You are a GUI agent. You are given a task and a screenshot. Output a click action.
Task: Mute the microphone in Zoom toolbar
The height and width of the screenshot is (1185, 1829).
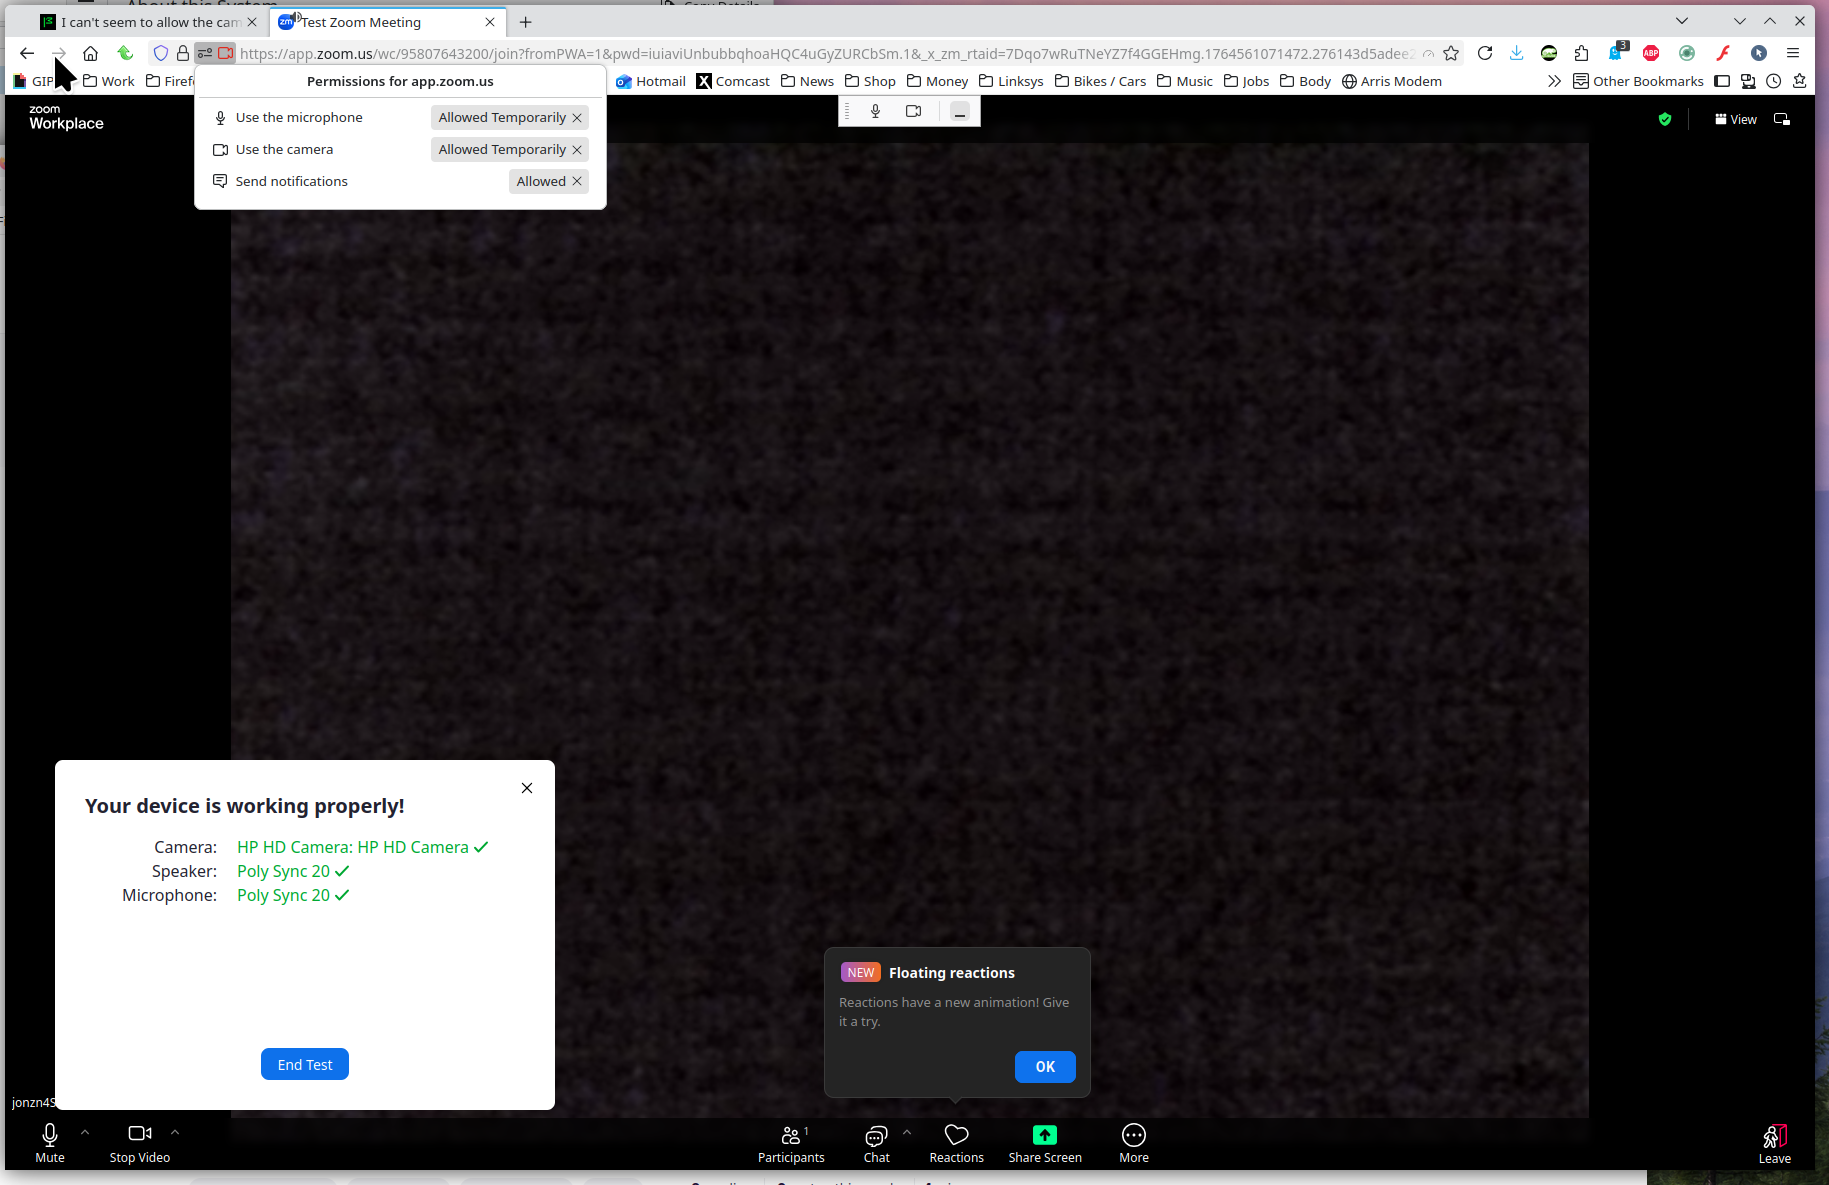click(50, 1142)
